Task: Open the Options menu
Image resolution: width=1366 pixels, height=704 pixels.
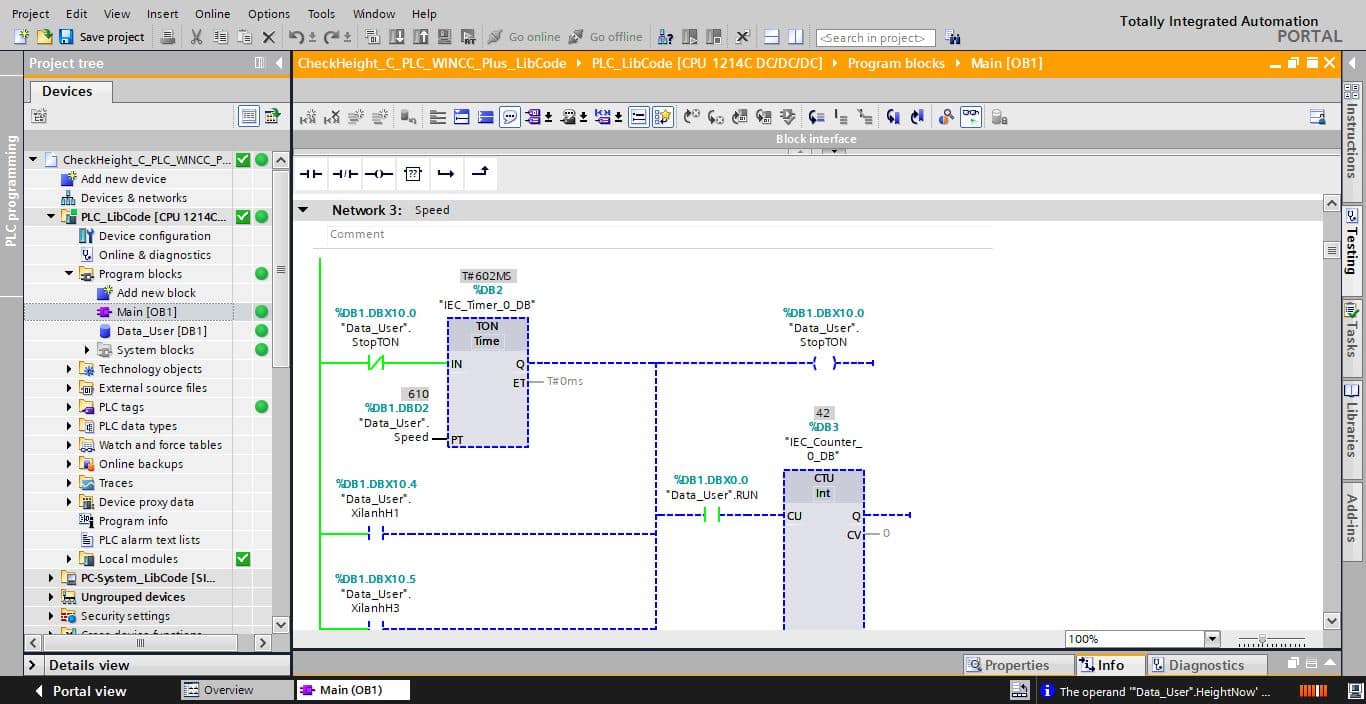Action: pos(269,14)
